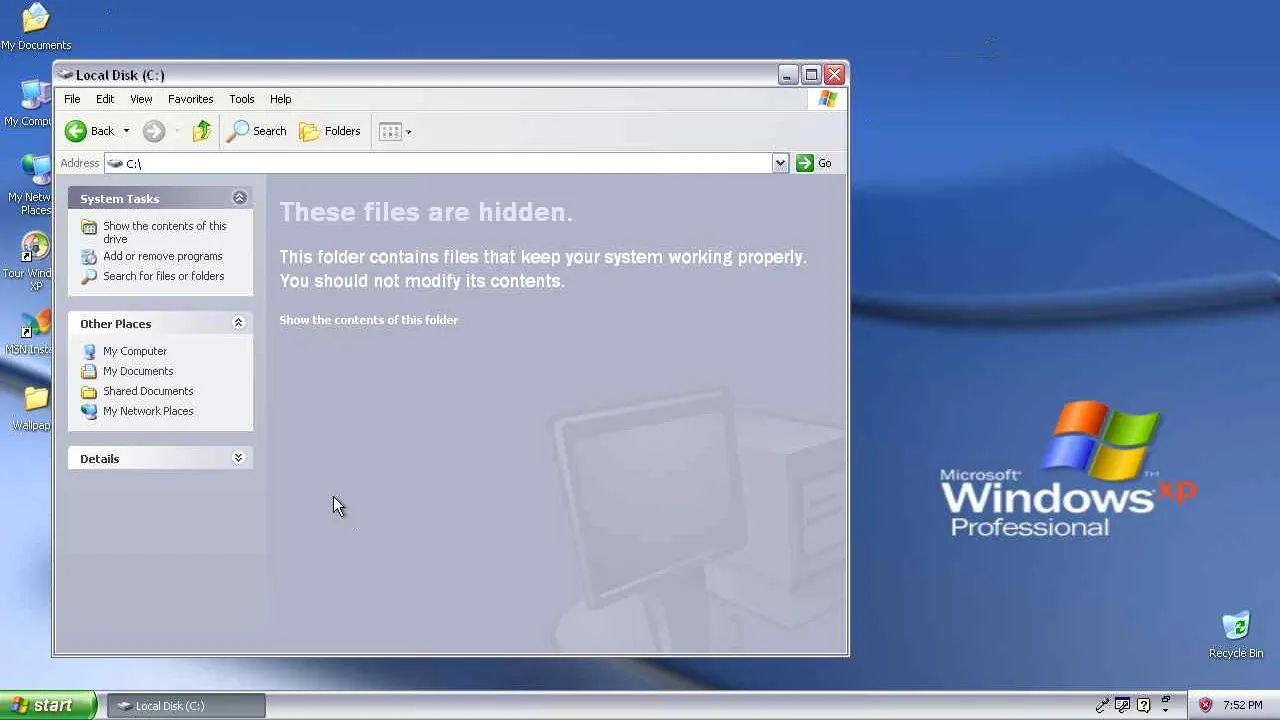This screenshot has width=1280, height=720.
Task: Open My Computer from Other Places
Action: (x=135, y=351)
